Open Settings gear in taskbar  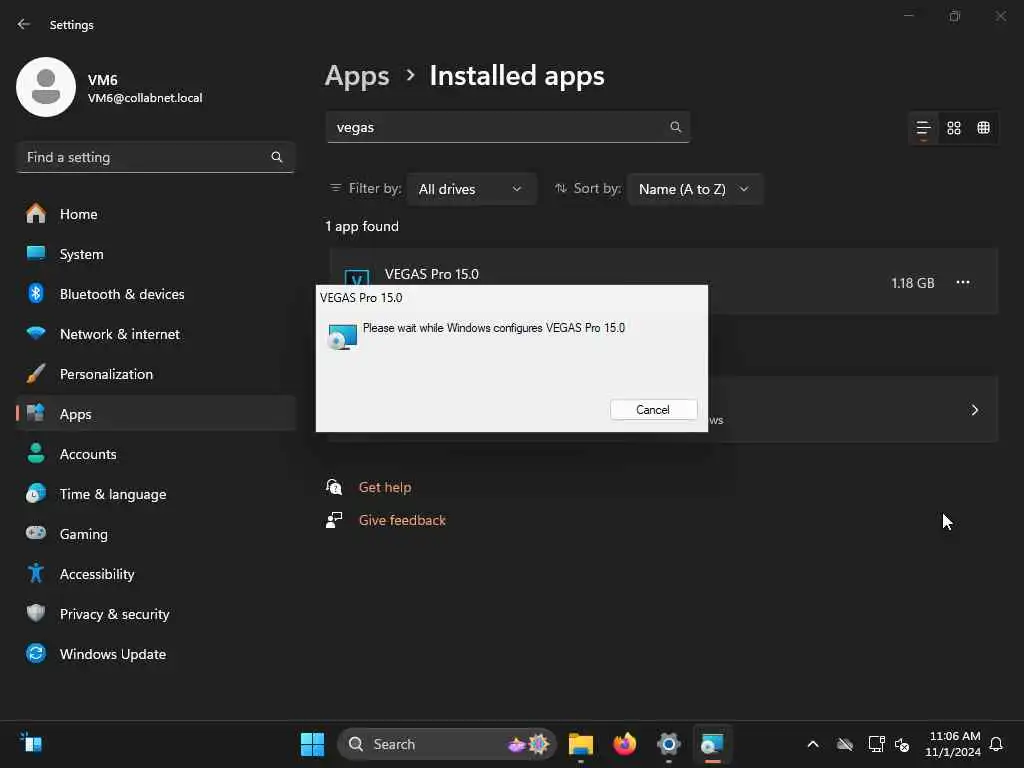(669, 744)
